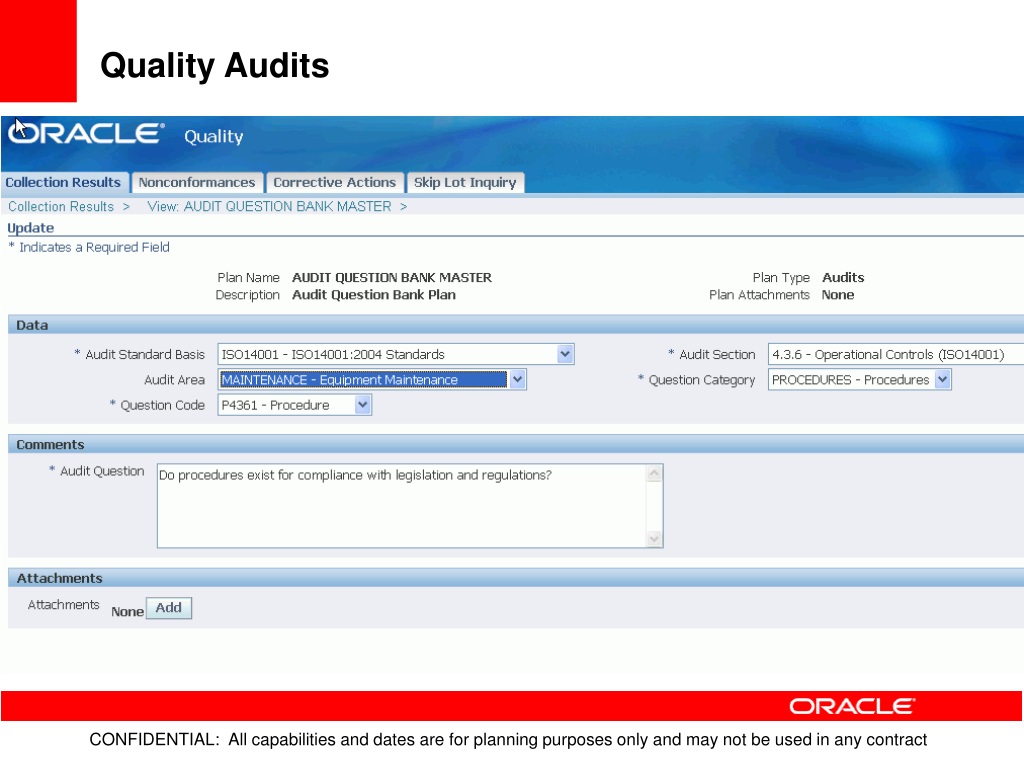
Task: Click the Data section header
Action: coord(516,325)
